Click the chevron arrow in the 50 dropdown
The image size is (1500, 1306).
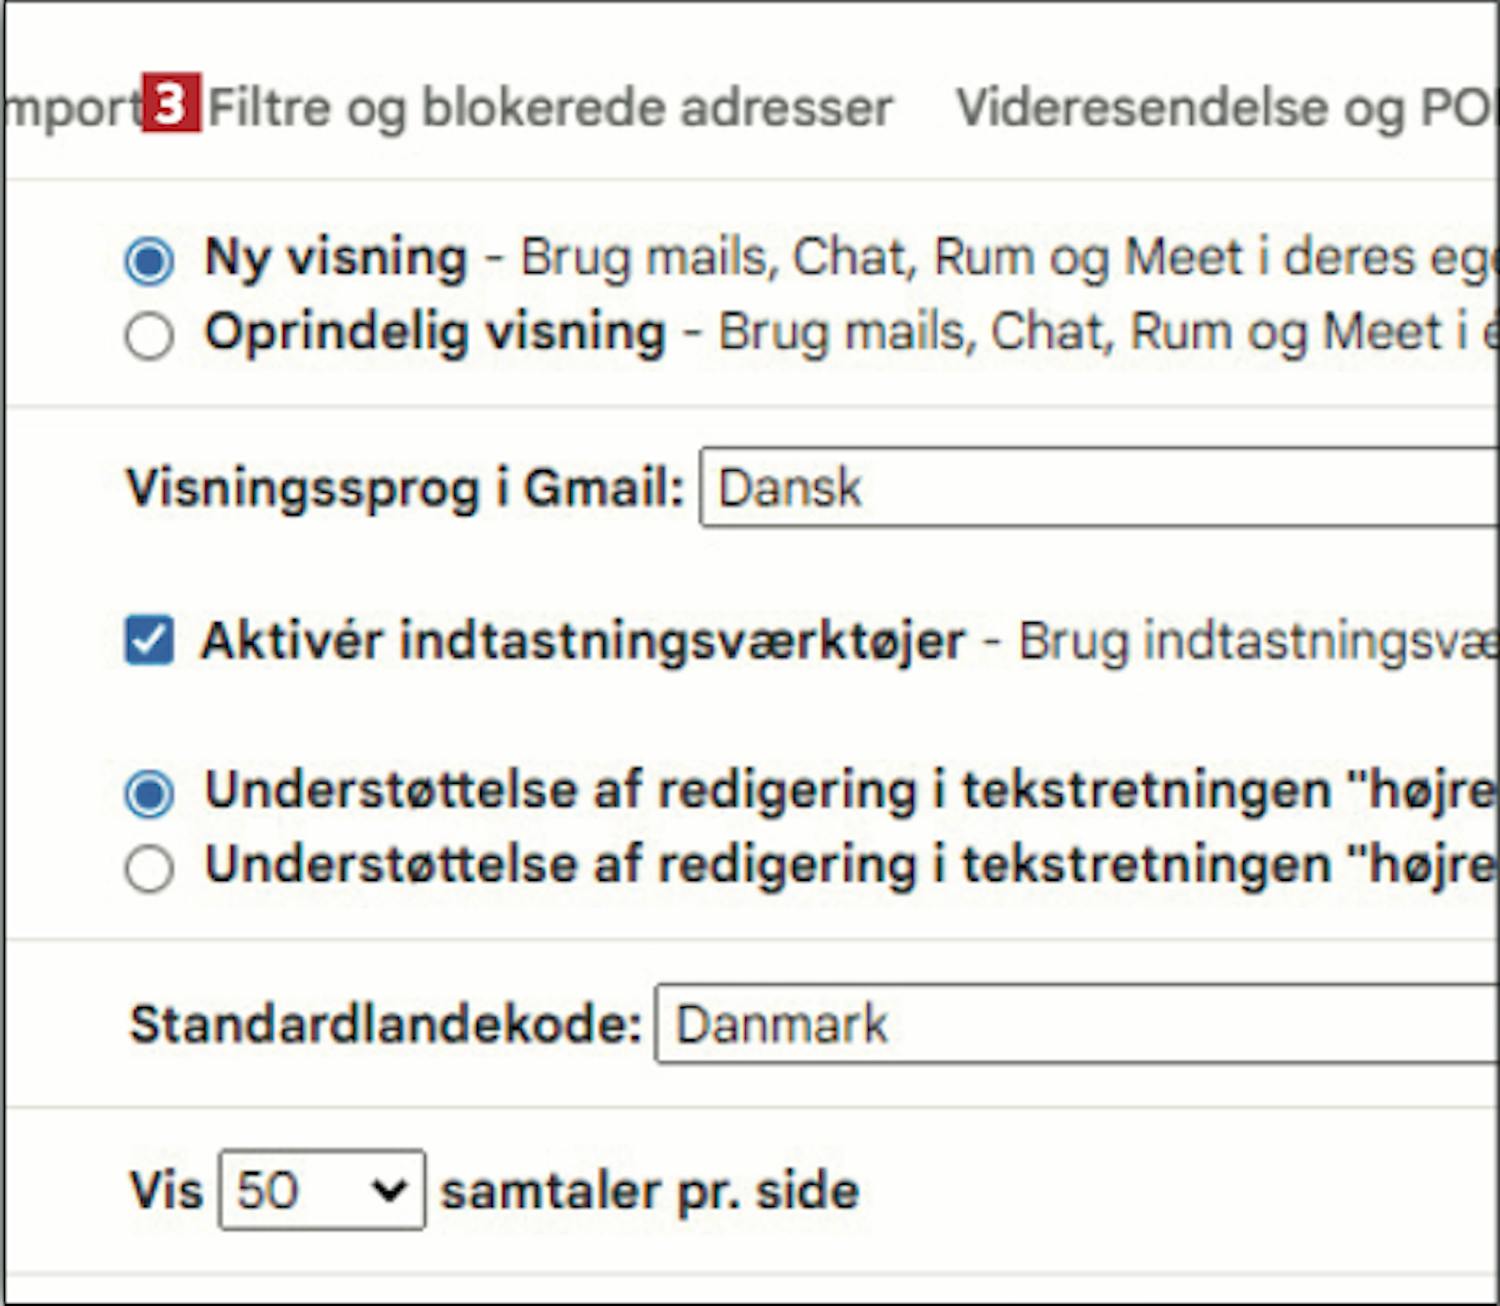(x=388, y=1190)
